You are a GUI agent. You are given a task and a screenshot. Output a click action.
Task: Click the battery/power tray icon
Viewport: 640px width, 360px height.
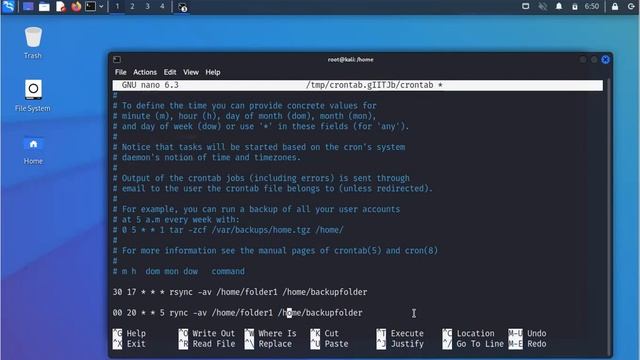click(x=575, y=7)
